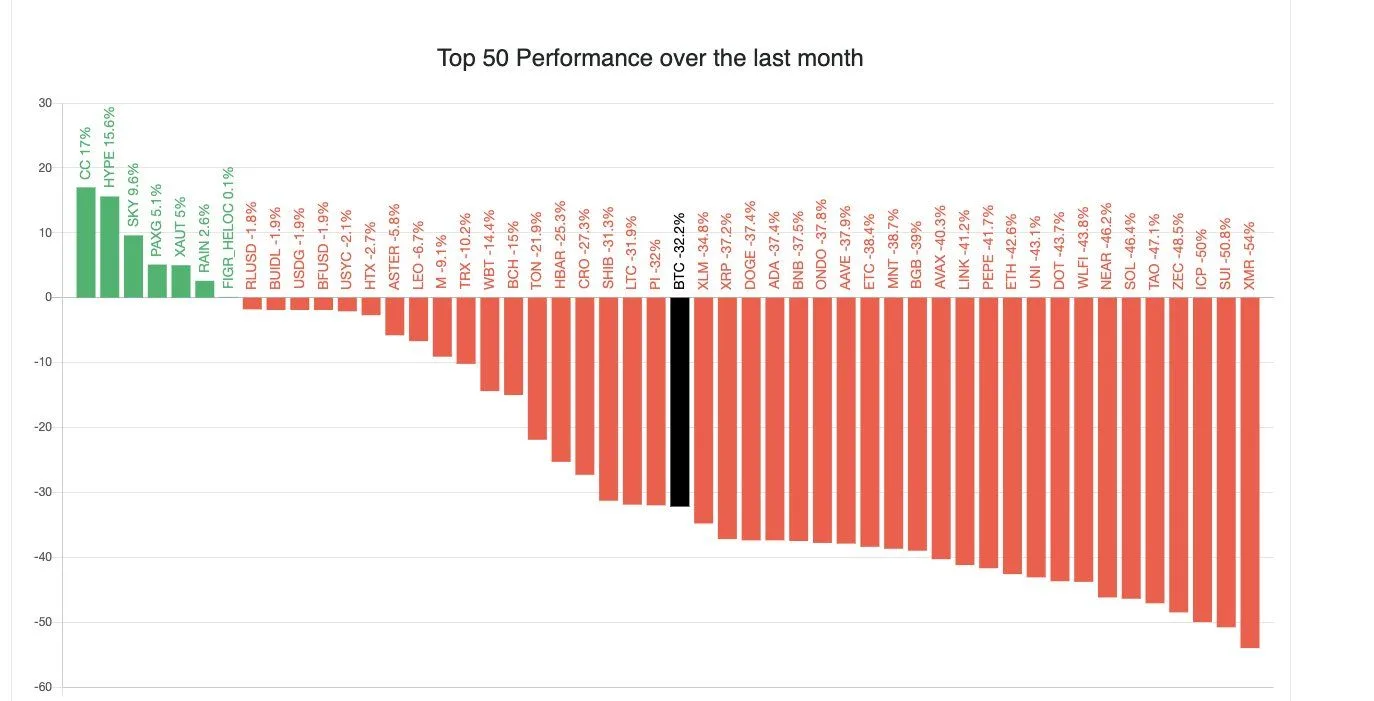1374x701 pixels.
Task: Select the XRP -37.2% bar
Action: 727,418
